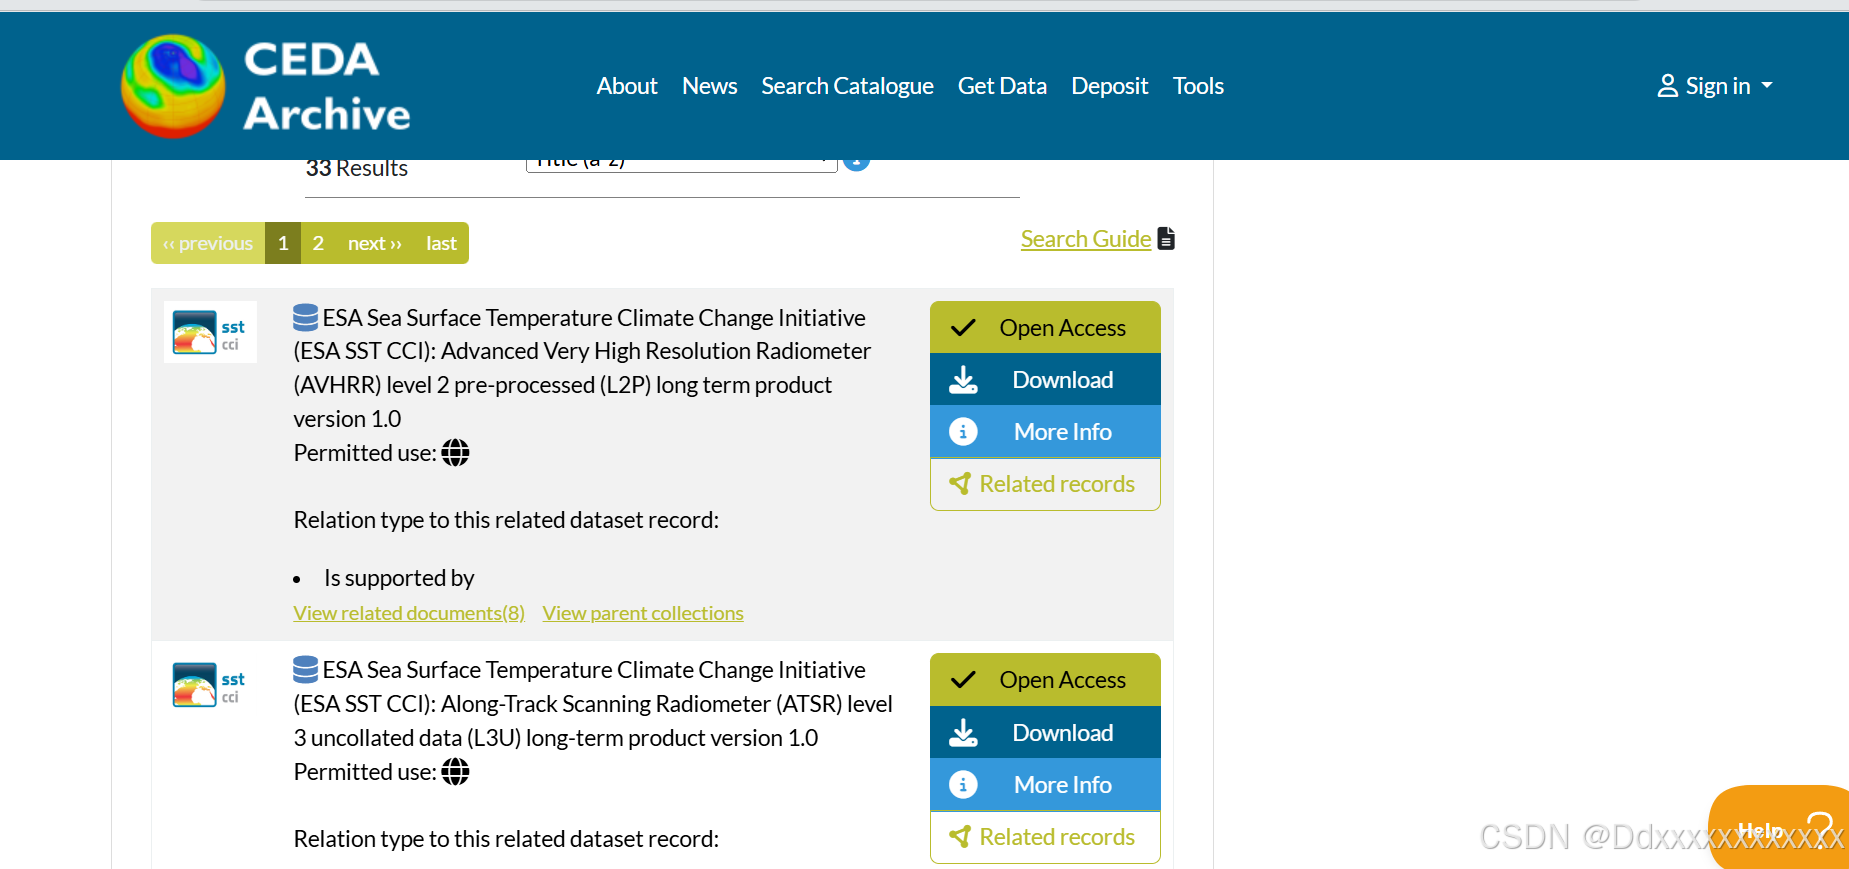Open the sort order dropdown
Viewport: 1849px width, 869px height.
[x=681, y=164]
